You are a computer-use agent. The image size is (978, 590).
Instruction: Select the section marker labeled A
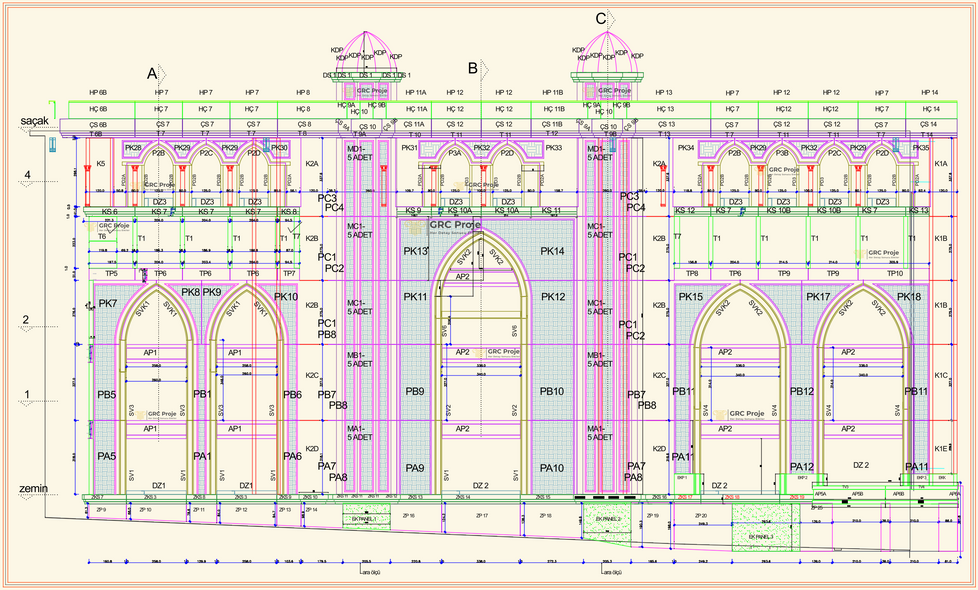point(152,74)
